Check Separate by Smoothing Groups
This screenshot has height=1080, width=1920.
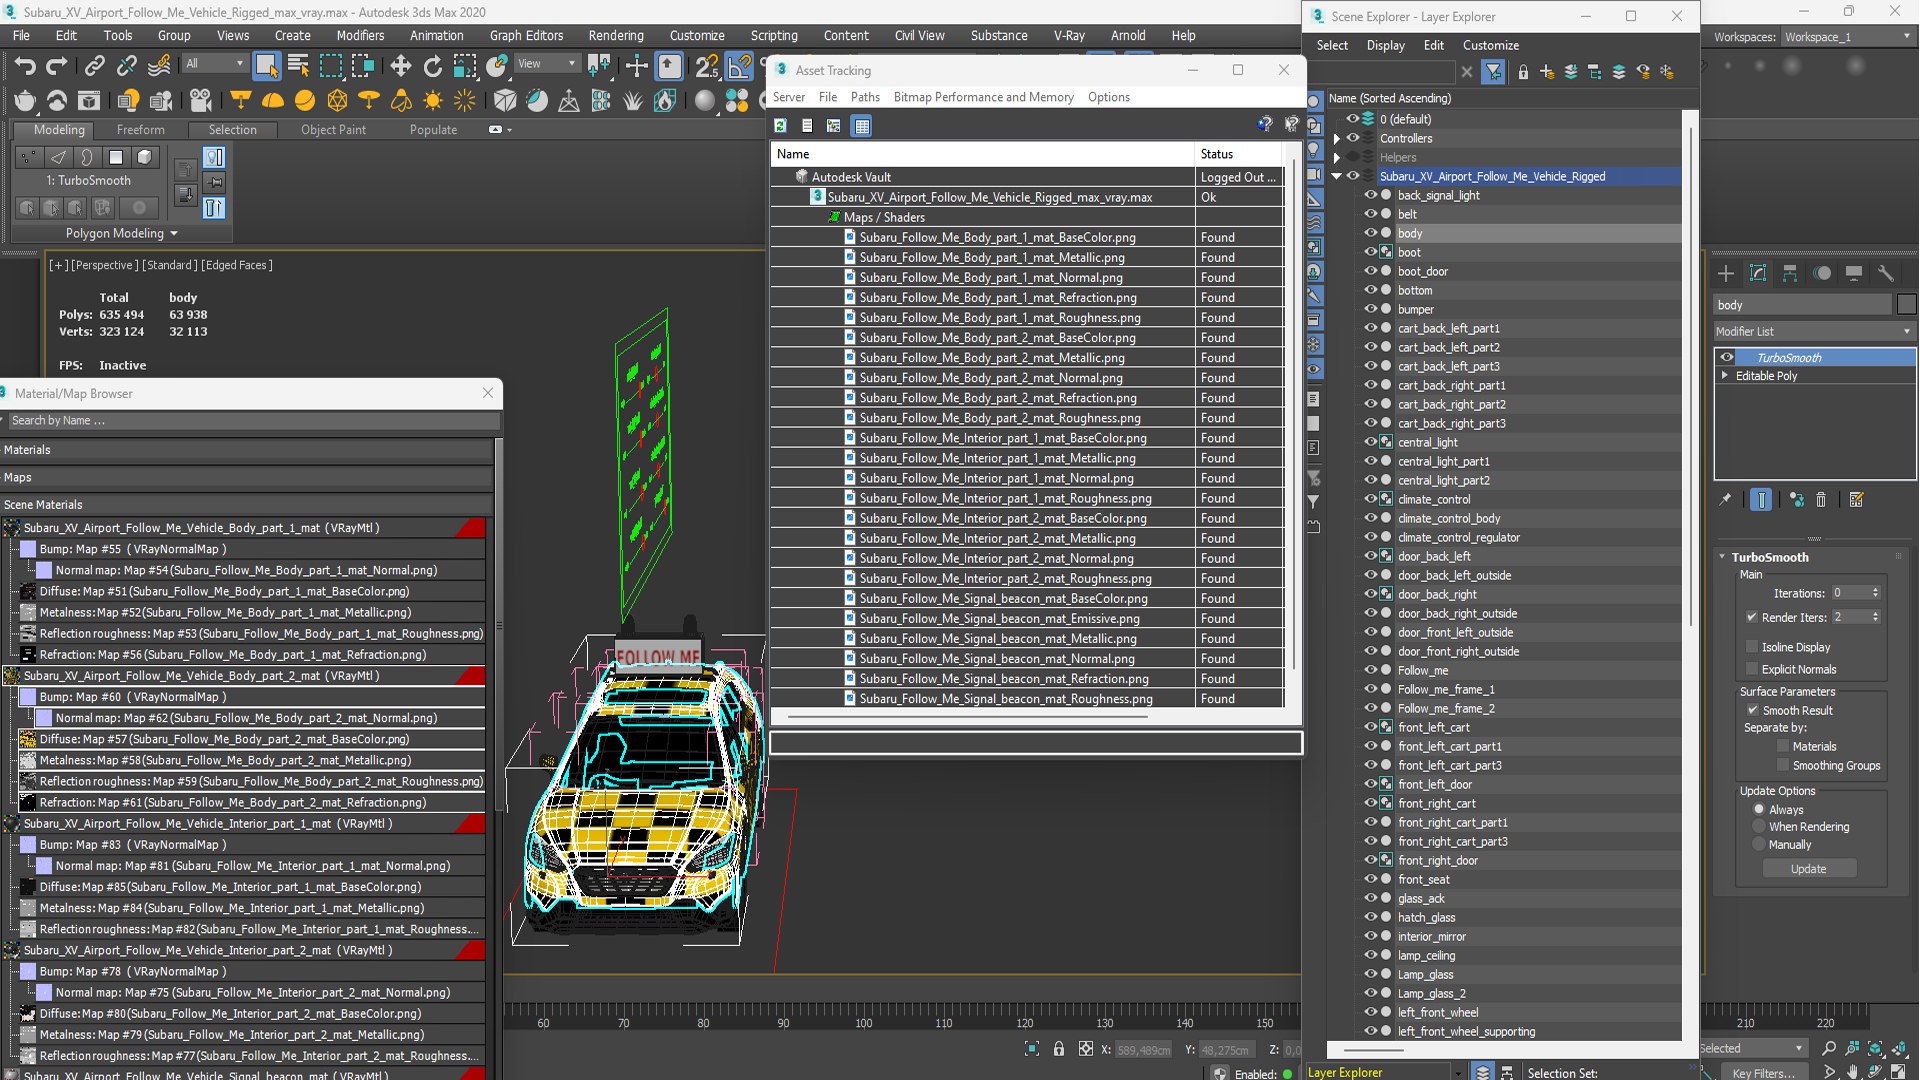coord(1783,765)
